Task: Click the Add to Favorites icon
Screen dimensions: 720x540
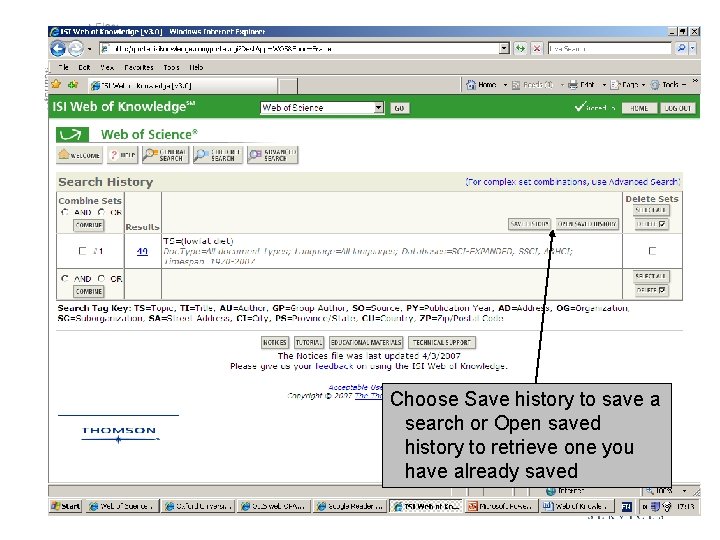Action: click(73, 84)
